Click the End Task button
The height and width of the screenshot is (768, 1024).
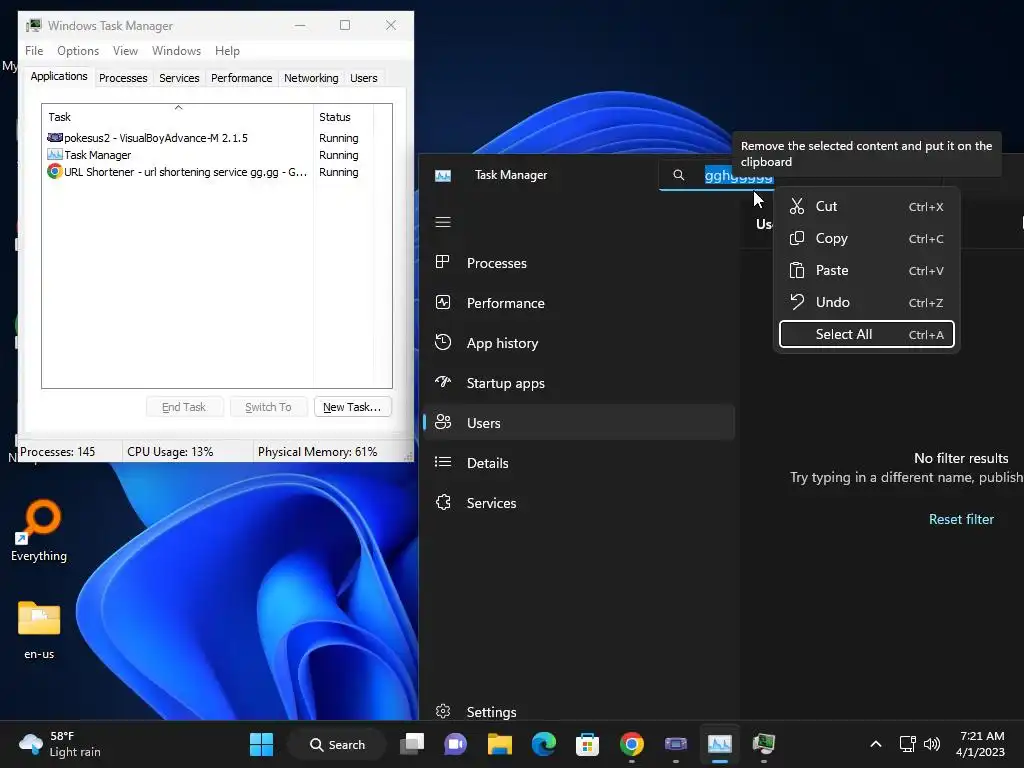pos(184,407)
